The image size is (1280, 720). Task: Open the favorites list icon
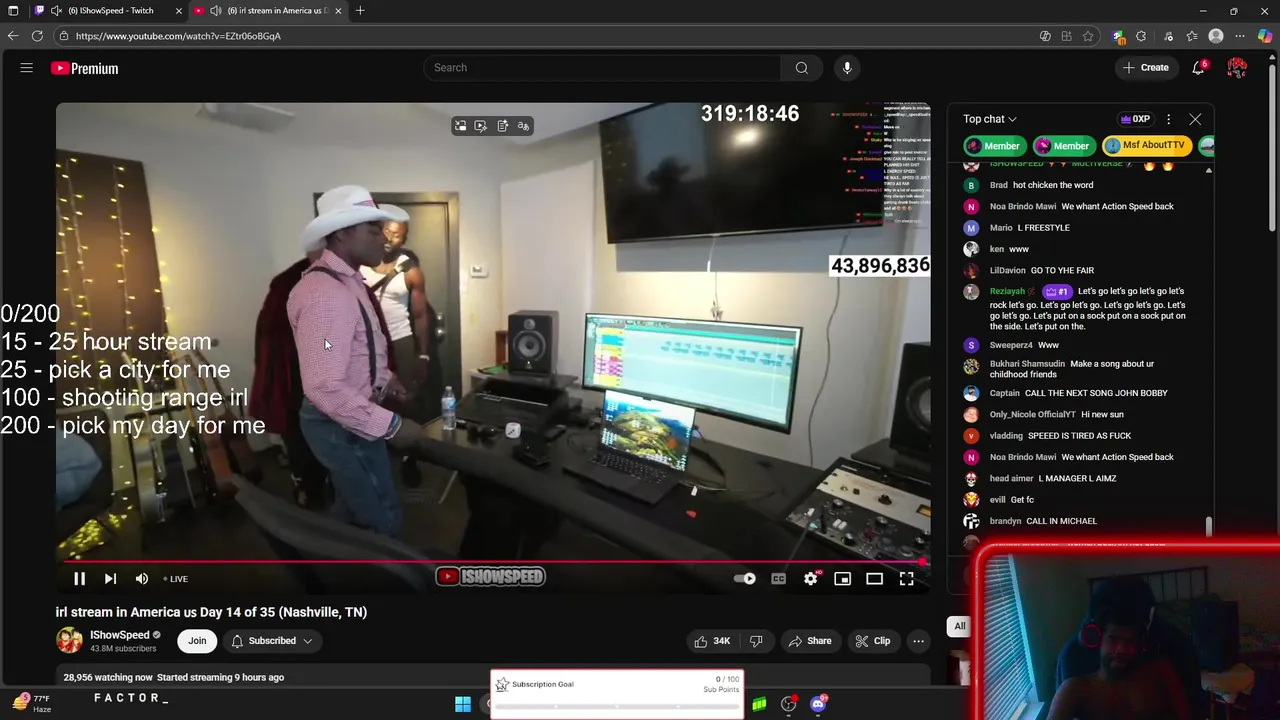(1192, 36)
